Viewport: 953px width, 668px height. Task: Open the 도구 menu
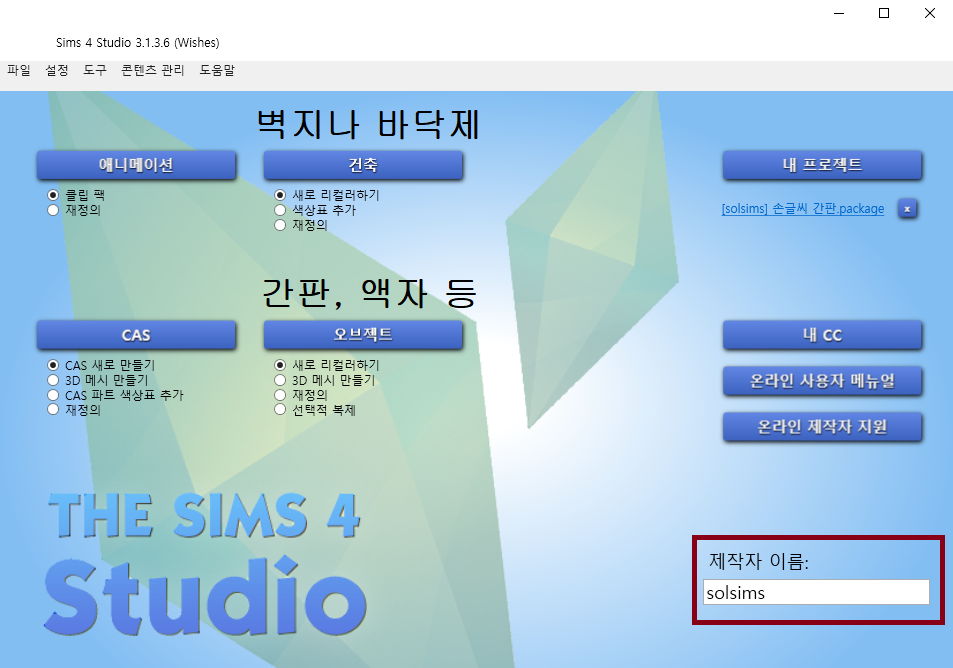point(95,71)
